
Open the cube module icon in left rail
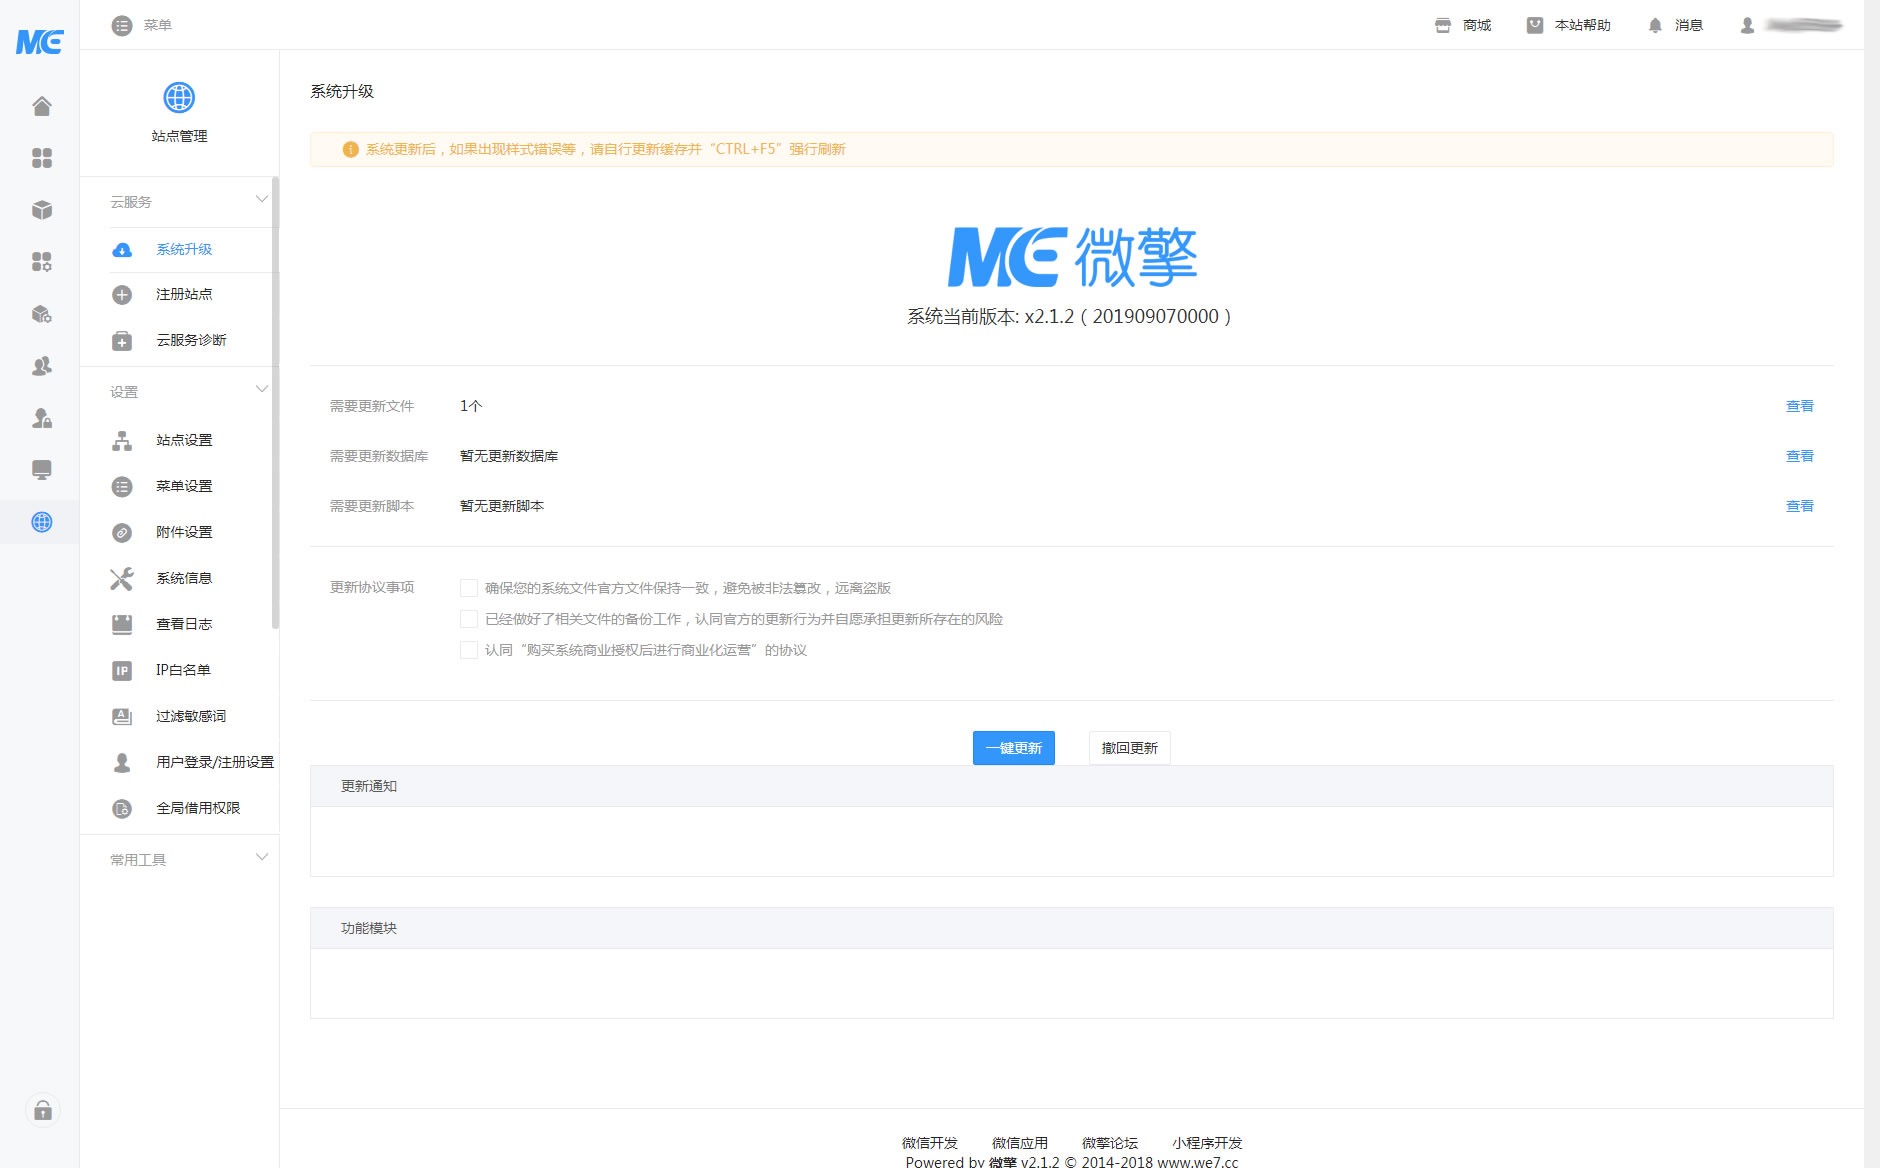41,210
